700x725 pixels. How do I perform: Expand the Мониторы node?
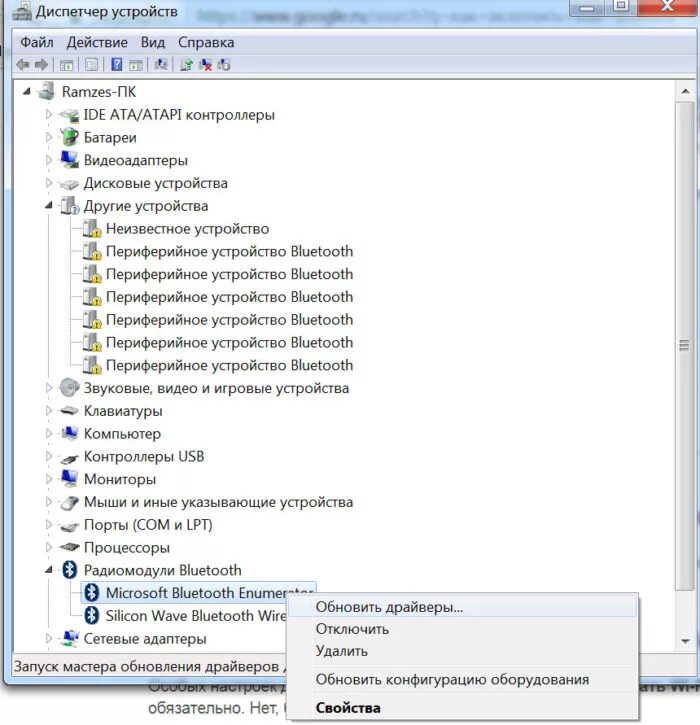(49, 479)
